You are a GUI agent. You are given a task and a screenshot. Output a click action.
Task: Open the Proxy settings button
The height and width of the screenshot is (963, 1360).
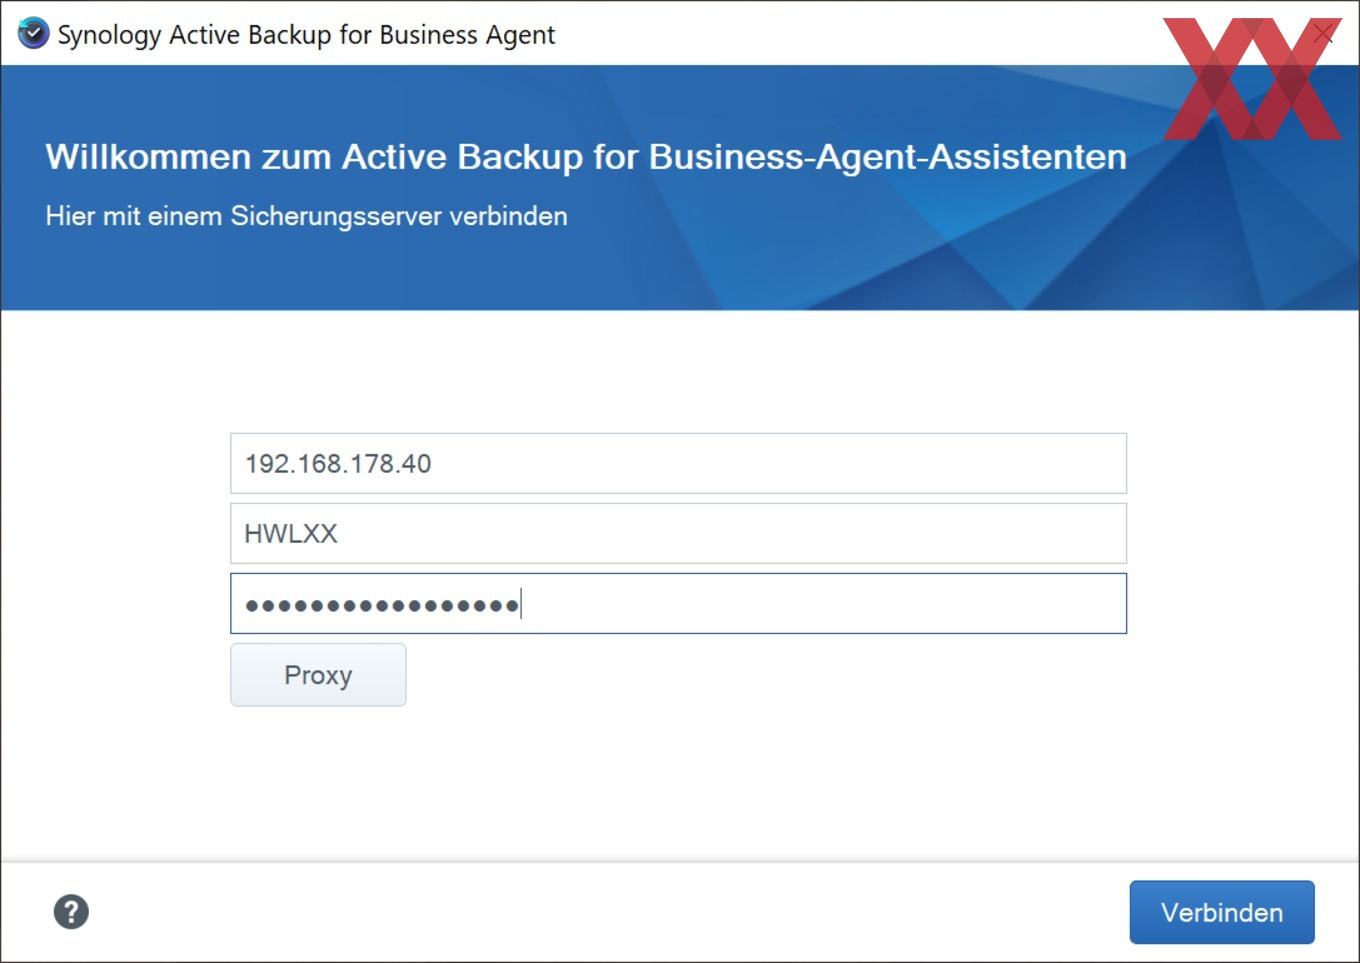318,675
